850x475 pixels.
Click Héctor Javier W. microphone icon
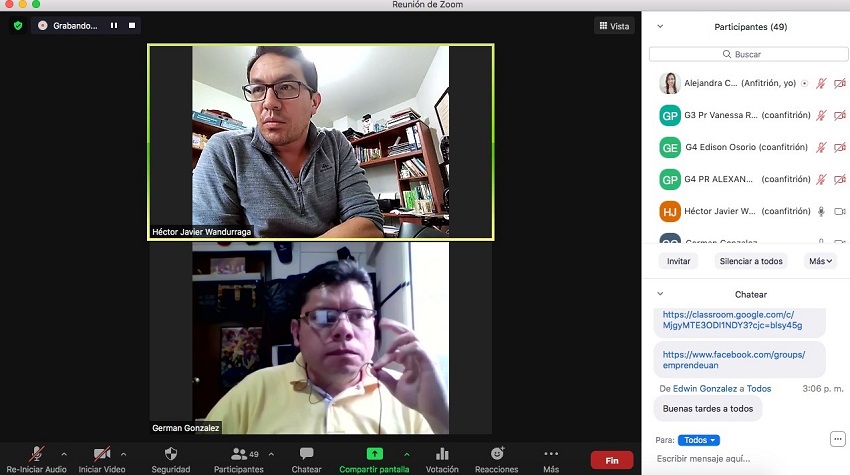(x=821, y=211)
